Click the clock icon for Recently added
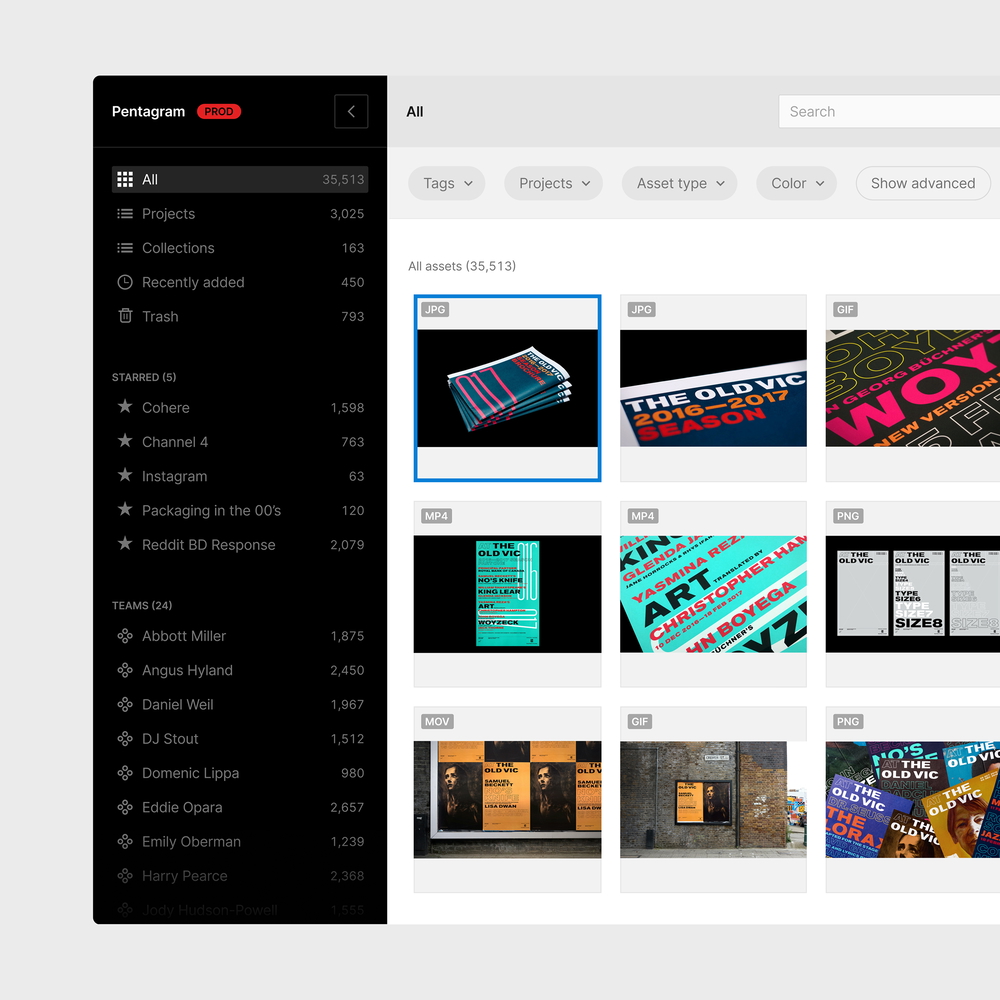1000x1000 pixels. click(x=125, y=282)
